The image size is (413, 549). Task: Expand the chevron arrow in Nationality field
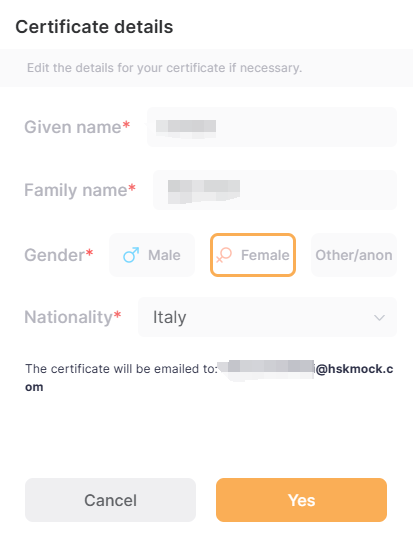(x=379, y=318)
